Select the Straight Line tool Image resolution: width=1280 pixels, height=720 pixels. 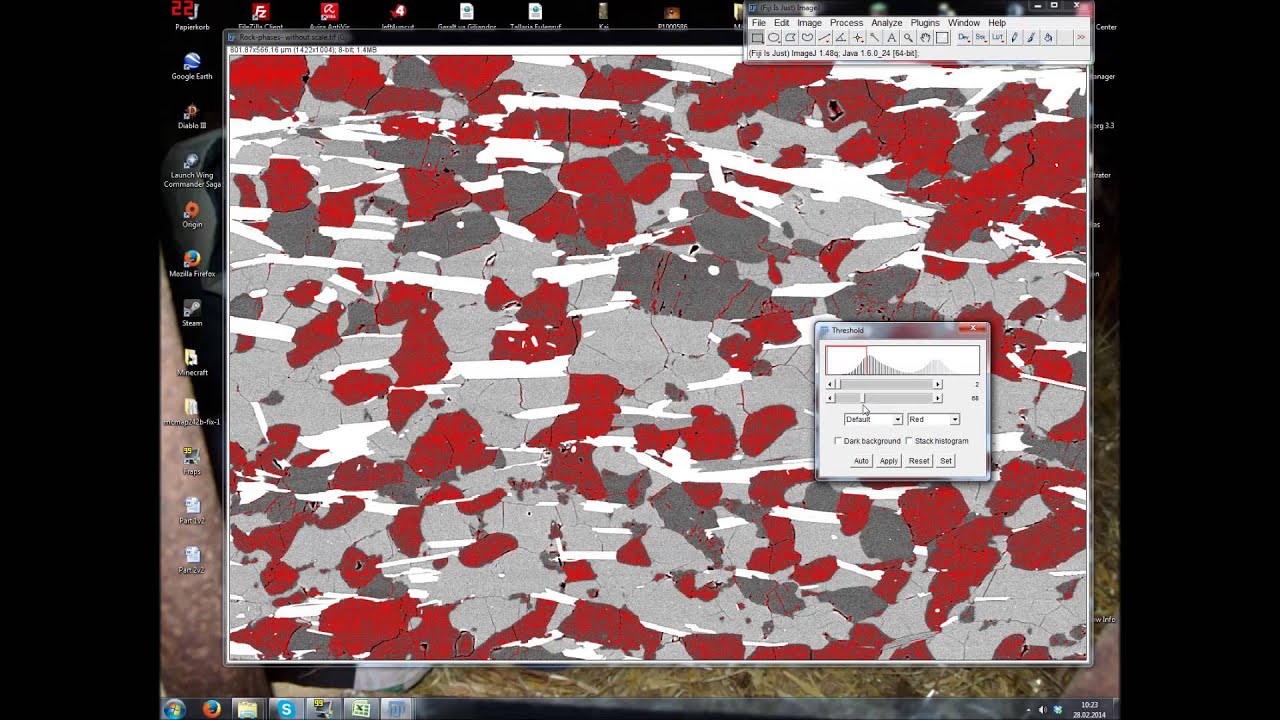[824, 37]
